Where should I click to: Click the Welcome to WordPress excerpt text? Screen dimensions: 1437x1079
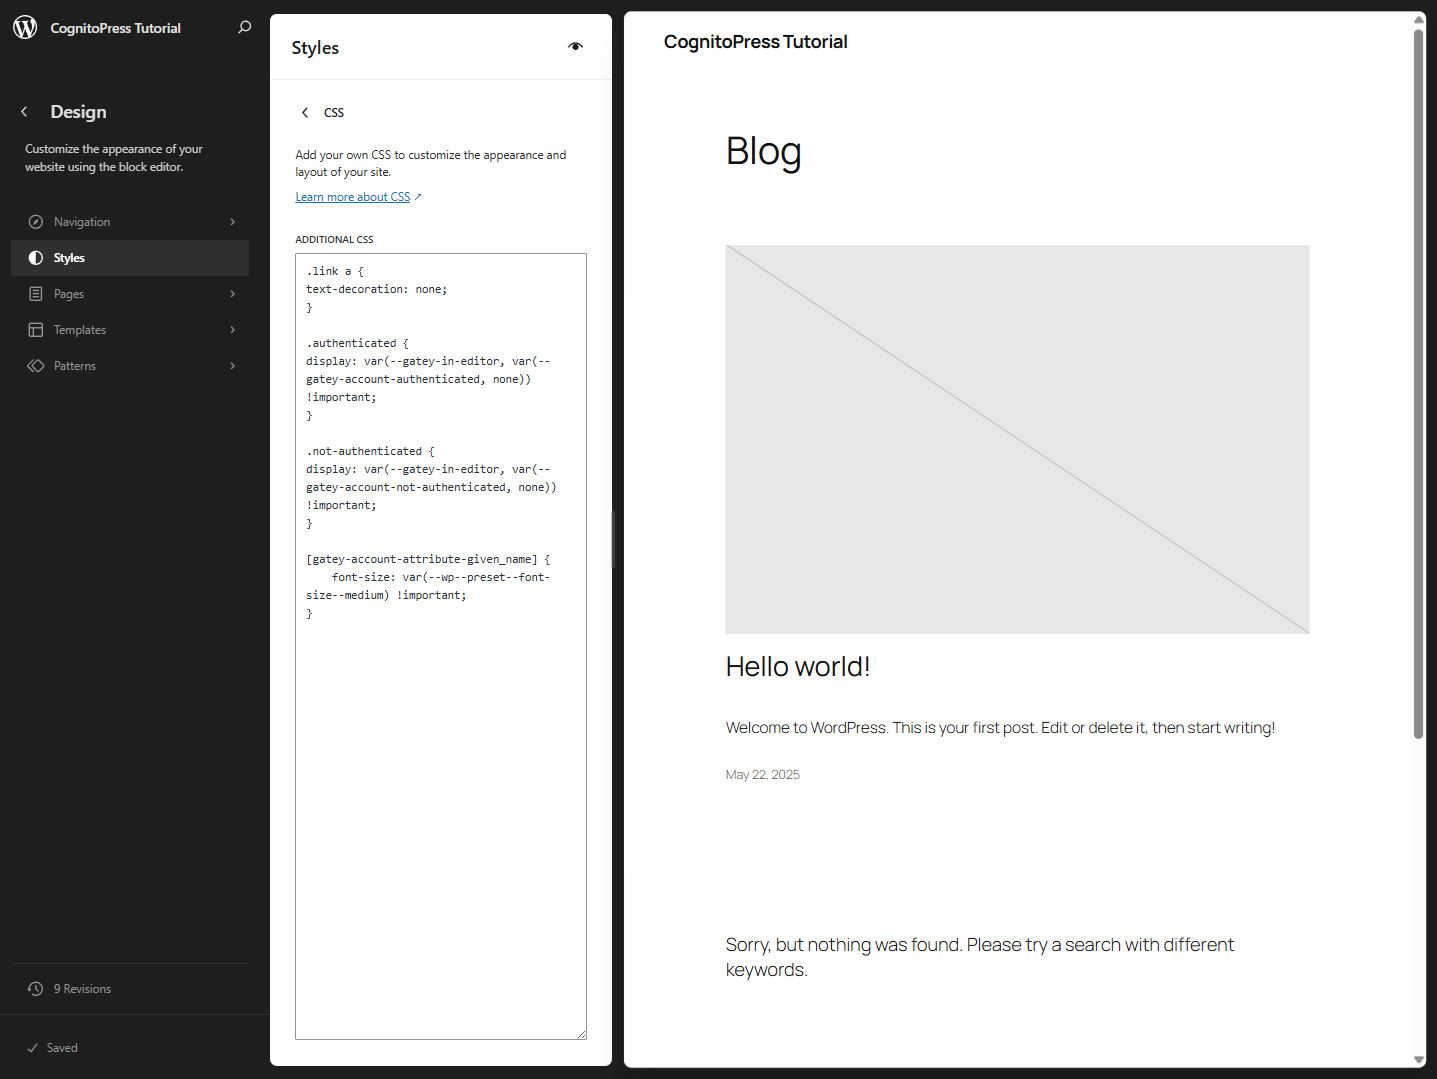[1000, 728]
